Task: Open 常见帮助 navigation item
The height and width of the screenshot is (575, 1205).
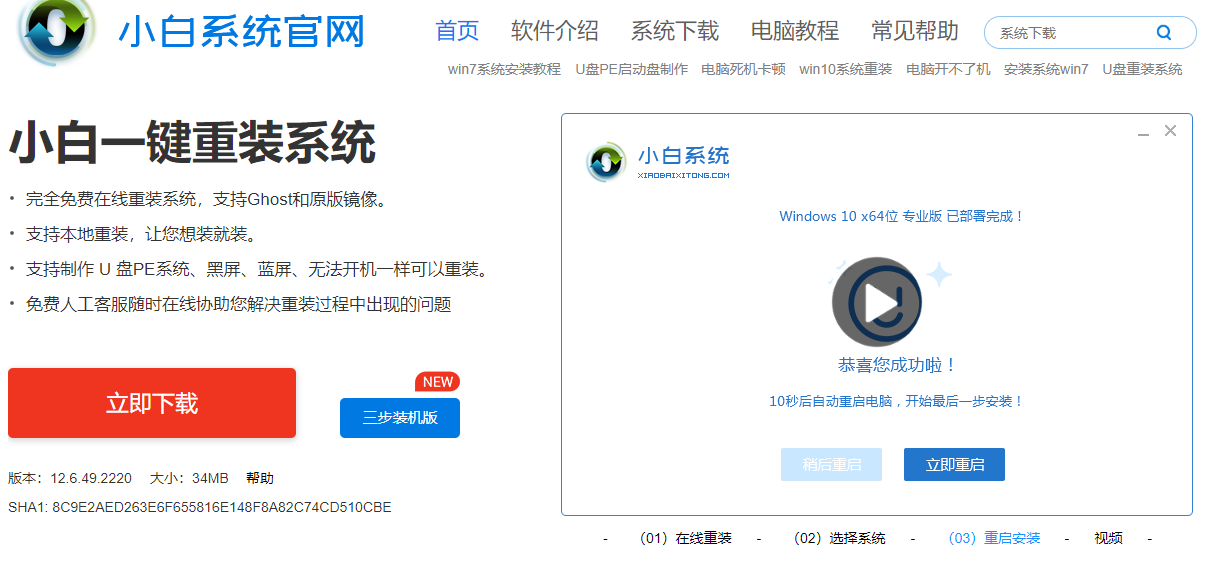Action: click(915, 31)
